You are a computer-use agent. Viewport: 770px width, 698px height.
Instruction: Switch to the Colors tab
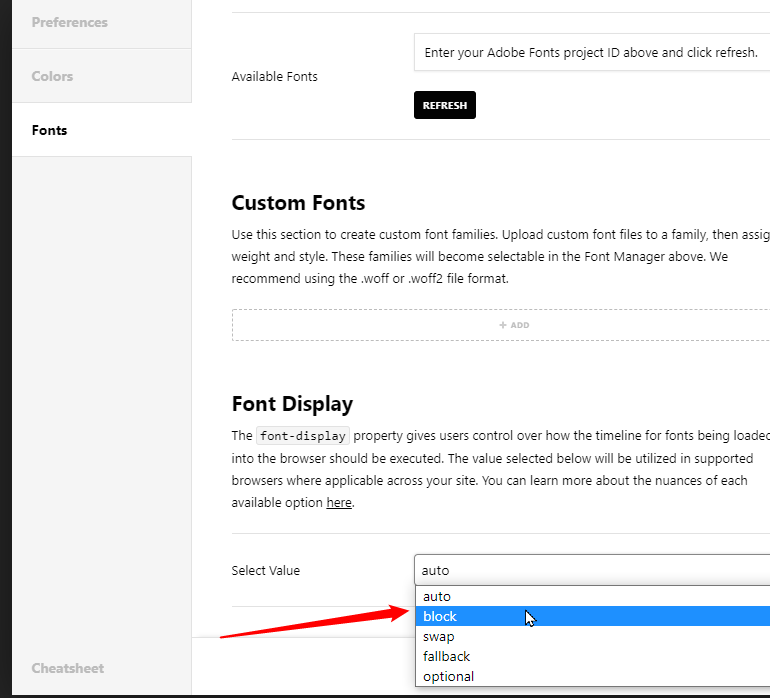(x=102, y=76)
